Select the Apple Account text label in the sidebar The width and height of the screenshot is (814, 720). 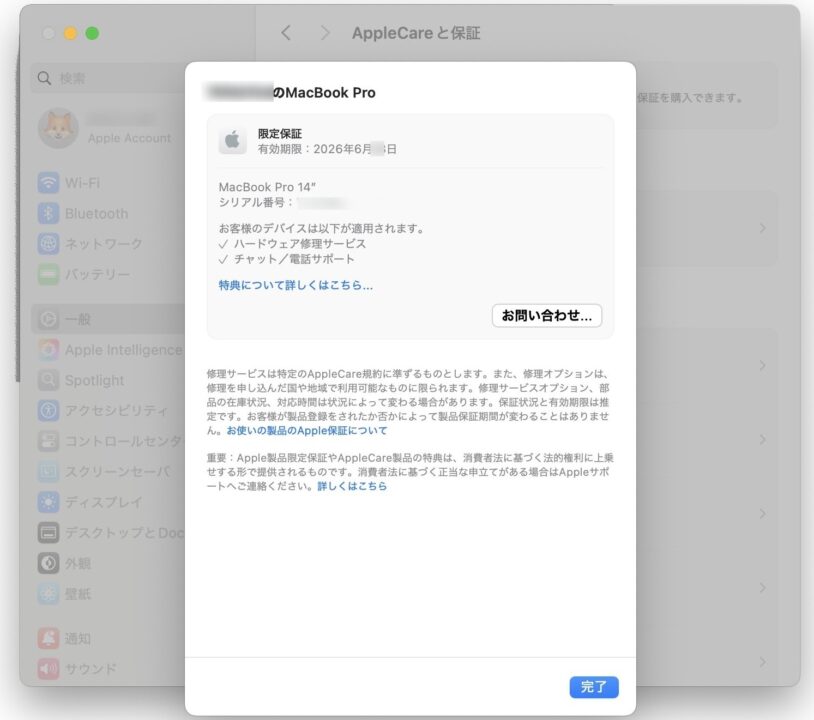click(x=129, y=138)
